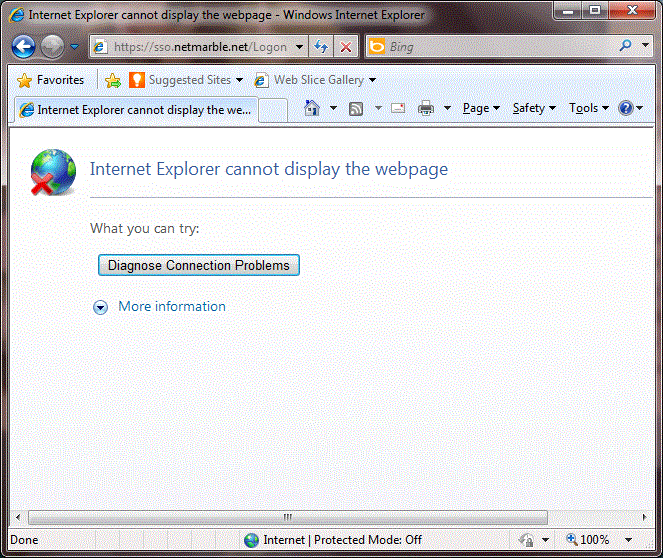This screenshot has width=663, height=558.
Task: Expand the zoom level dropdown arrow
Action: point(629,540)
